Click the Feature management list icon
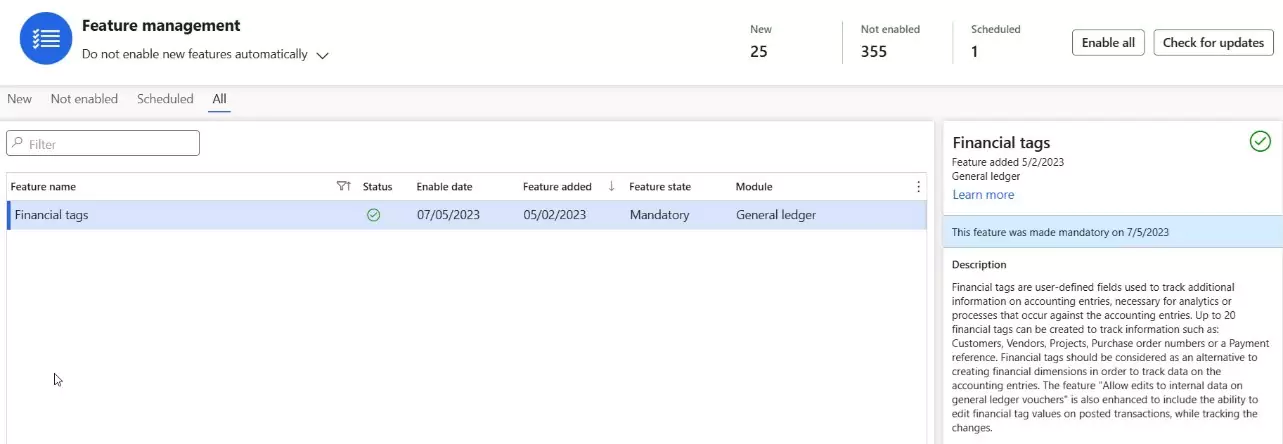Image resolution: width=1283 pixels, height=444 pixels. click(46, 39)
